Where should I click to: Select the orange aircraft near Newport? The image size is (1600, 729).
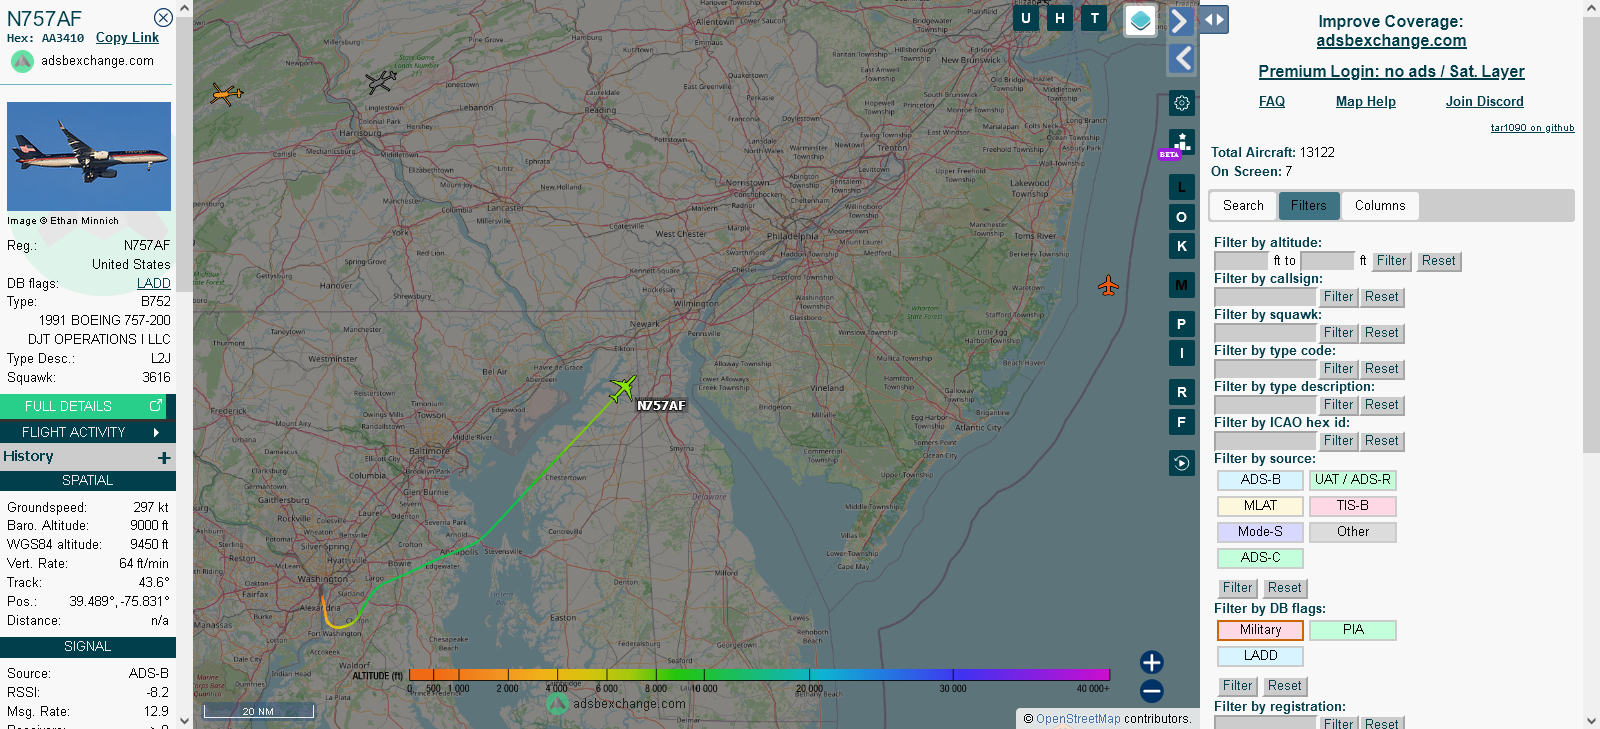(227, 95)
